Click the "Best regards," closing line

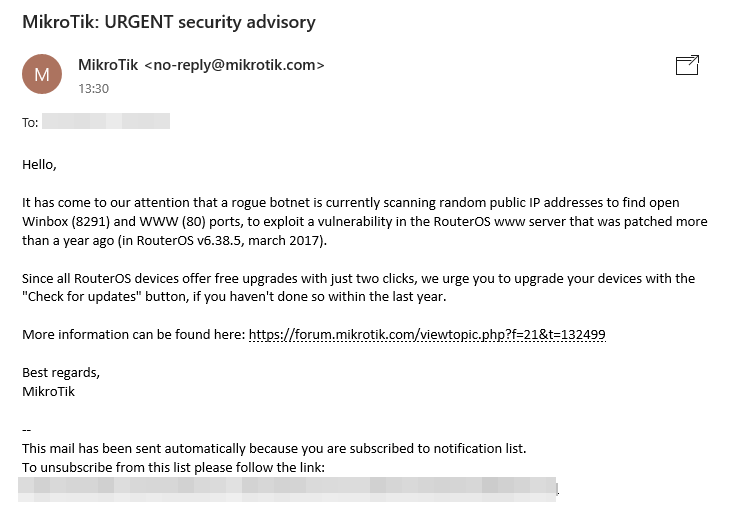point(61,373)
